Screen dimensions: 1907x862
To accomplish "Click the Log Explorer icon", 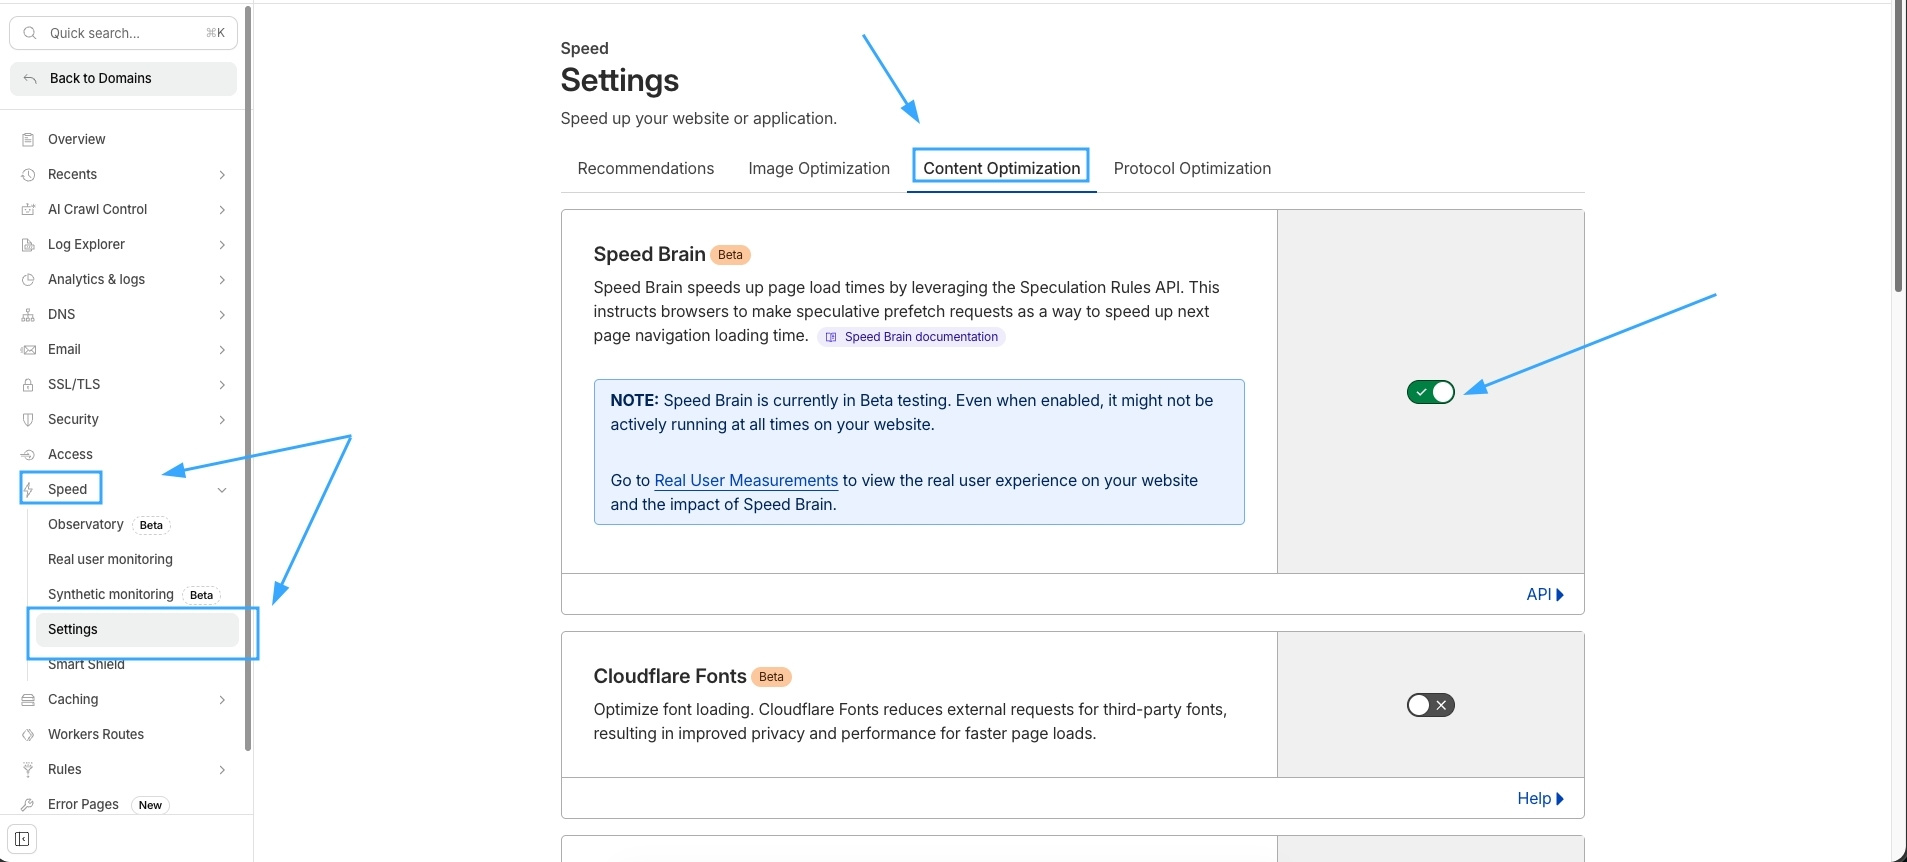I will (x=28, y=245).
